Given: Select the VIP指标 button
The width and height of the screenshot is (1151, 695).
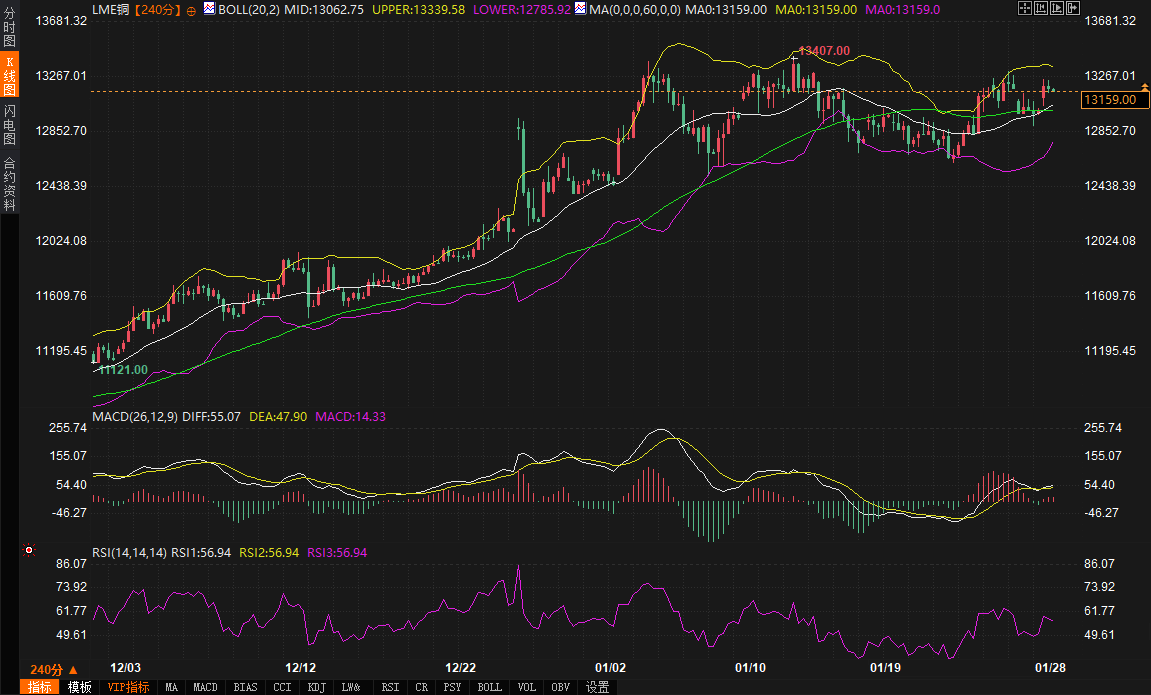Looking at the screenshot, I should tap(128, 687).
